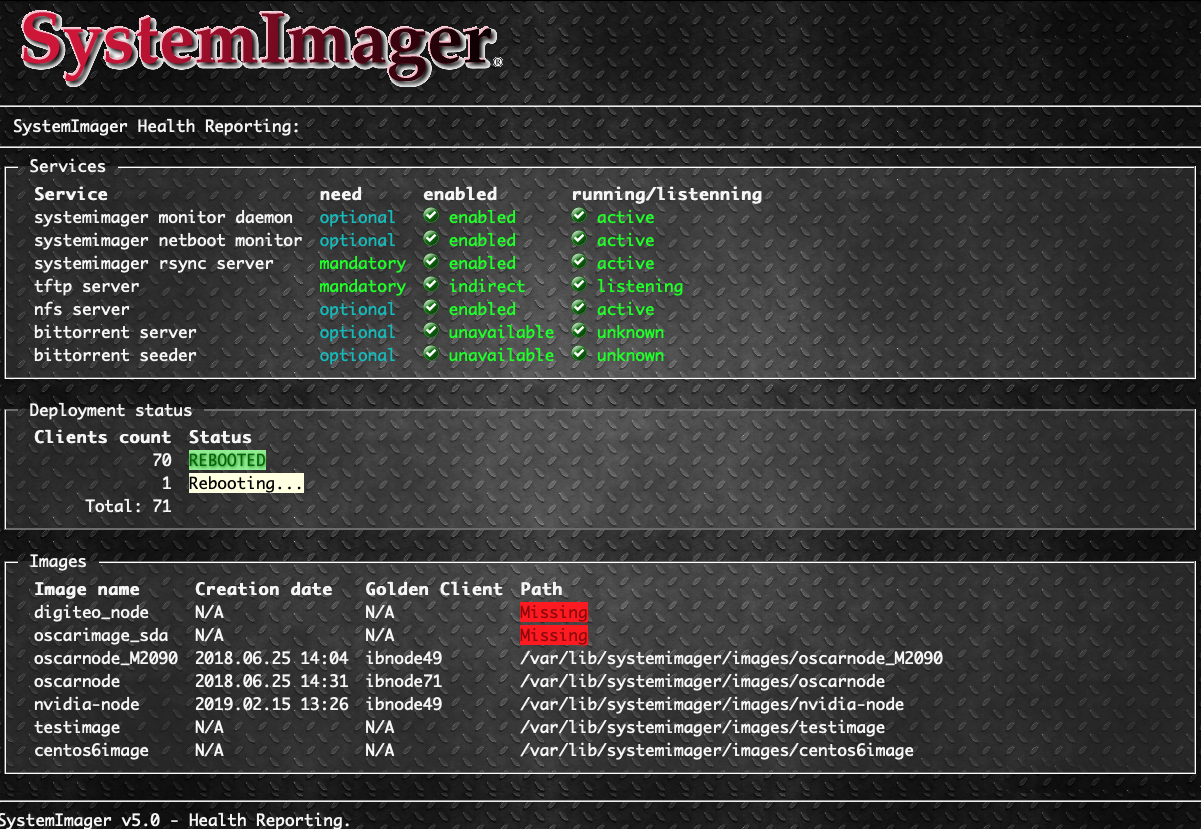Click the 'digiteo_node' image name
Image resolution: width=1201 pixels, height=829 pixels.
pos(92,612)
